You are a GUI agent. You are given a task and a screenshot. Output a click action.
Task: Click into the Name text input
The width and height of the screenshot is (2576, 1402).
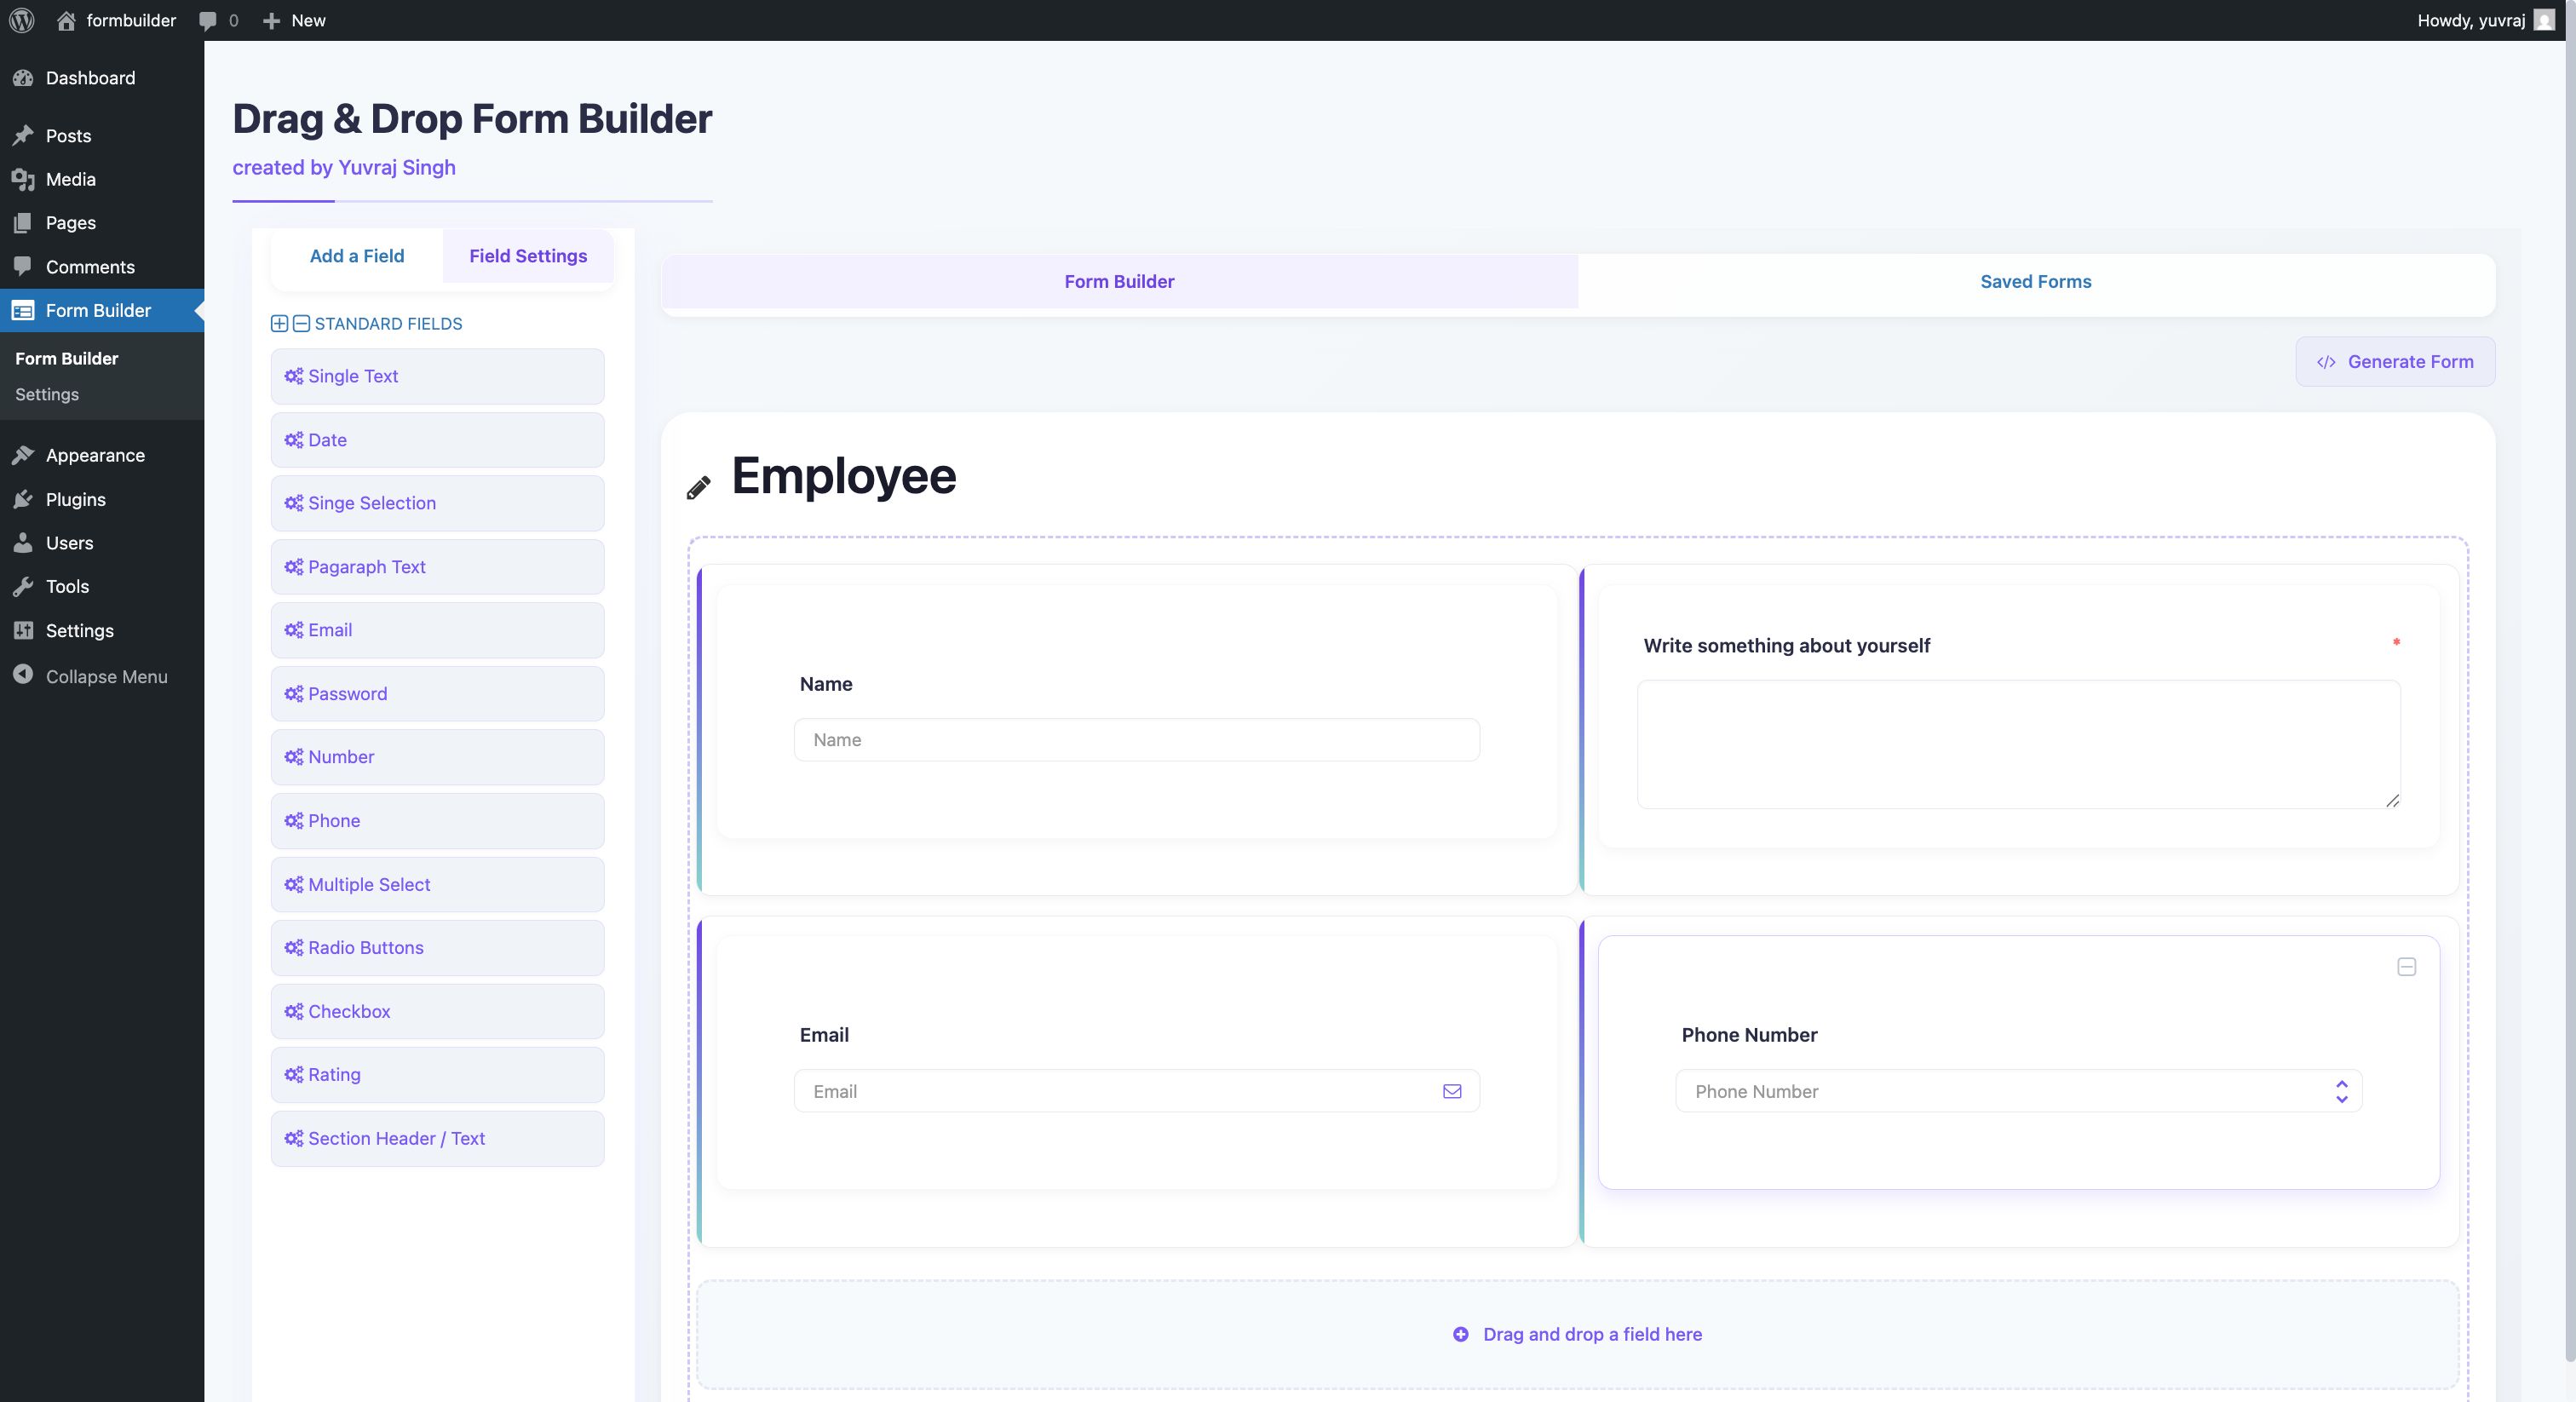[1136, 740]
